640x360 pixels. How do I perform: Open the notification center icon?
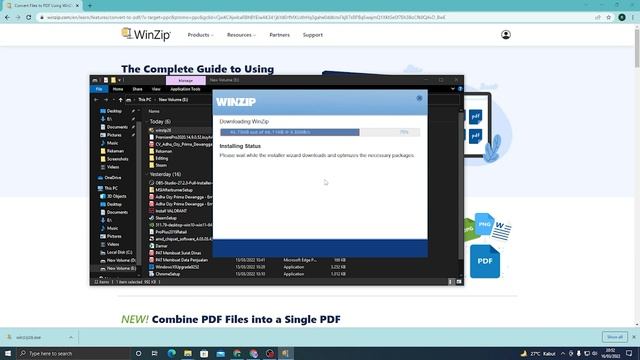tap(629, 353)
